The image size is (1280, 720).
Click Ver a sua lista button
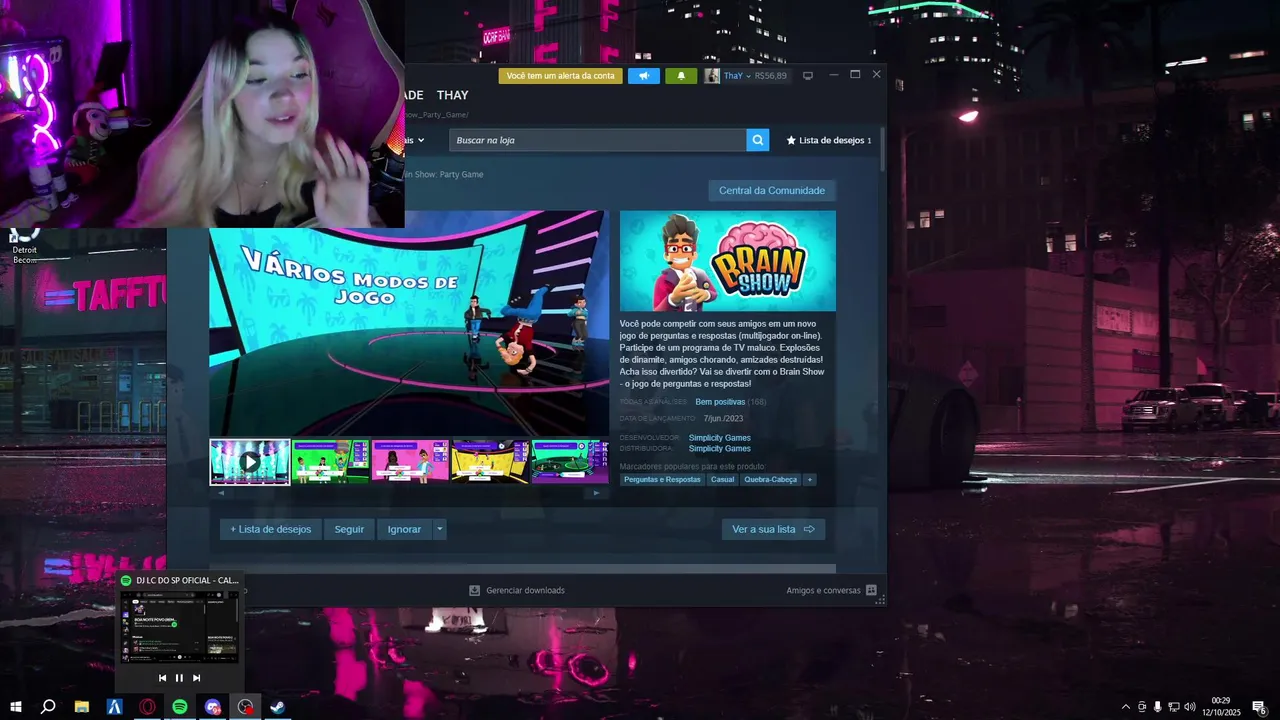(x=773, y=529)
